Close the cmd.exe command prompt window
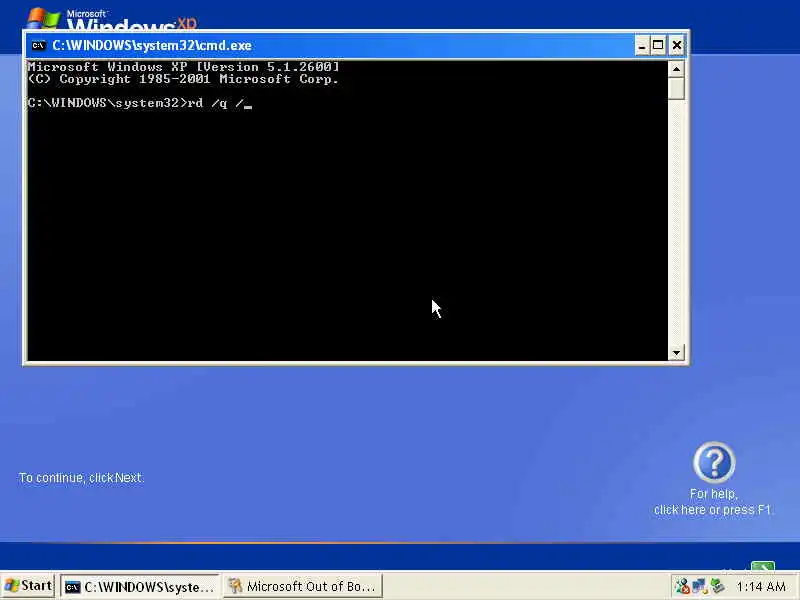This screenshot has width=800, height=600. tap(677, 45)
